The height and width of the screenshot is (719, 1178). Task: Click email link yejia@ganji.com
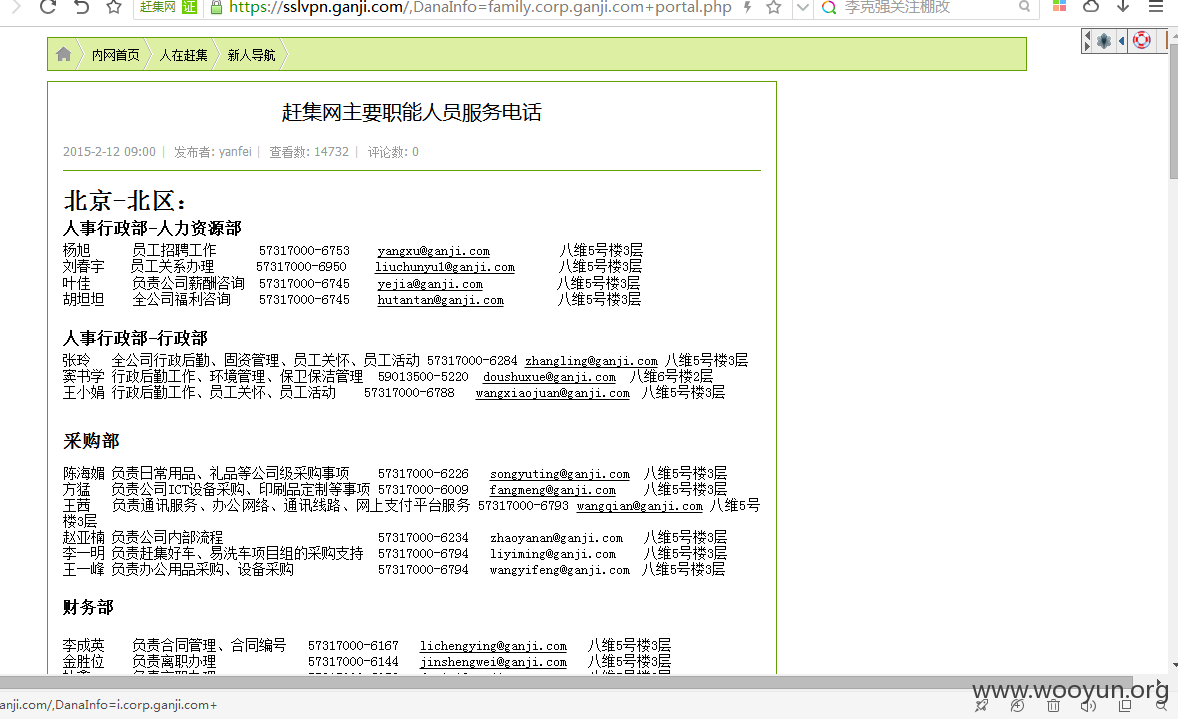pos(430,284)
